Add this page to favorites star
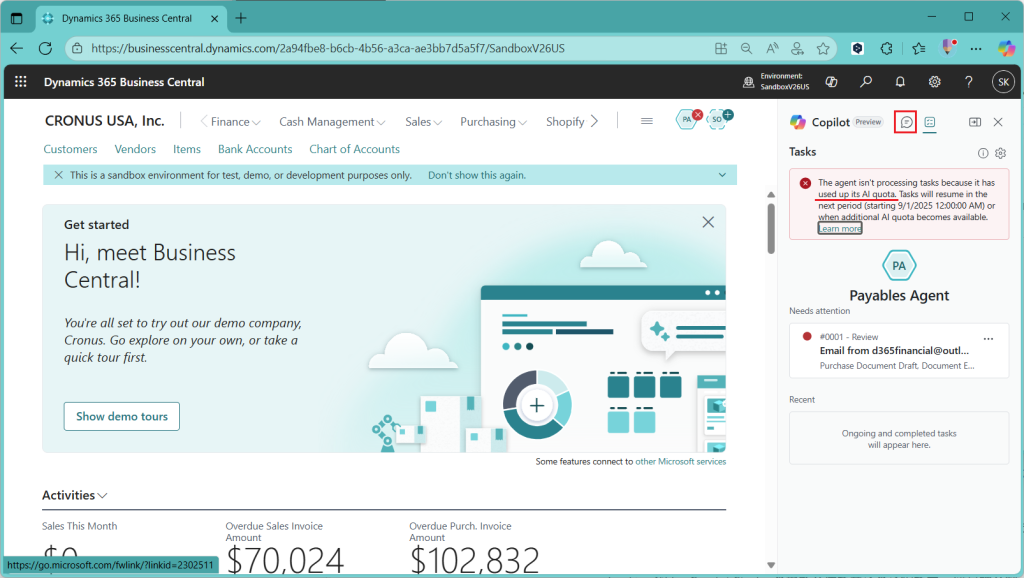 [823, 48]
